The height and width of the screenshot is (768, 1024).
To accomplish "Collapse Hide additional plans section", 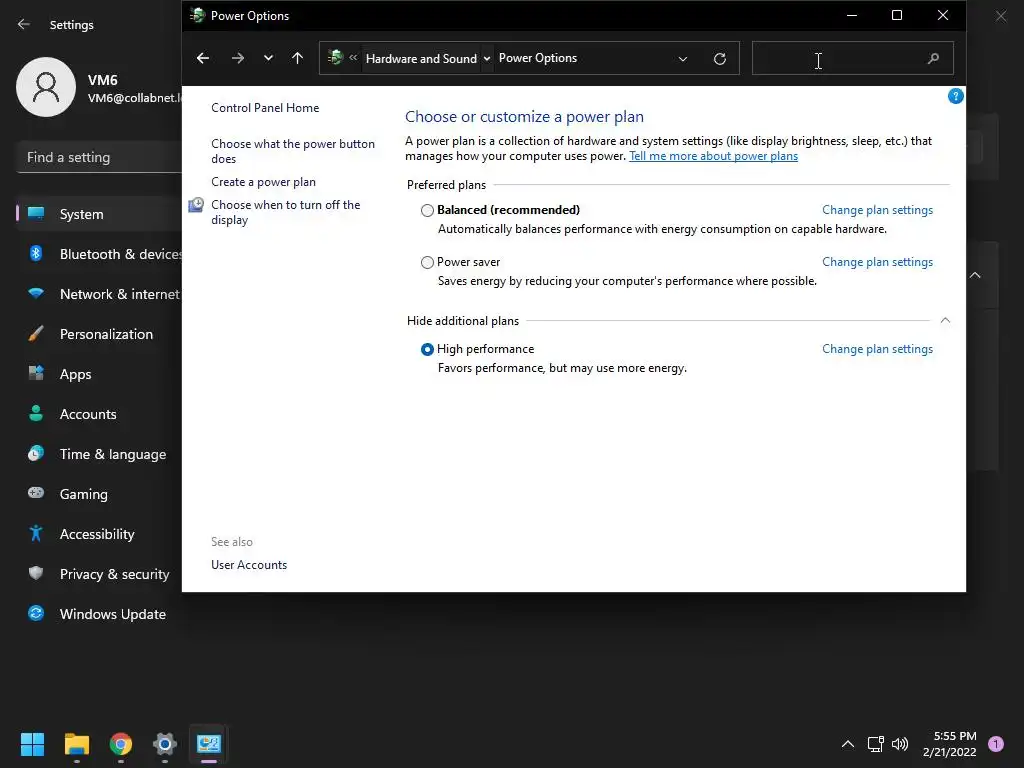I will point(945,320).
